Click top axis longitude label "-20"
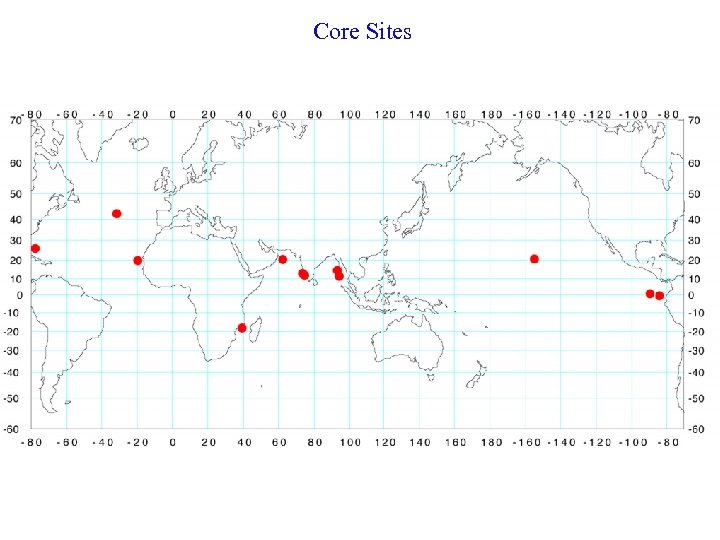This screenshot has height=540, width=720. (x=138, y=114)
